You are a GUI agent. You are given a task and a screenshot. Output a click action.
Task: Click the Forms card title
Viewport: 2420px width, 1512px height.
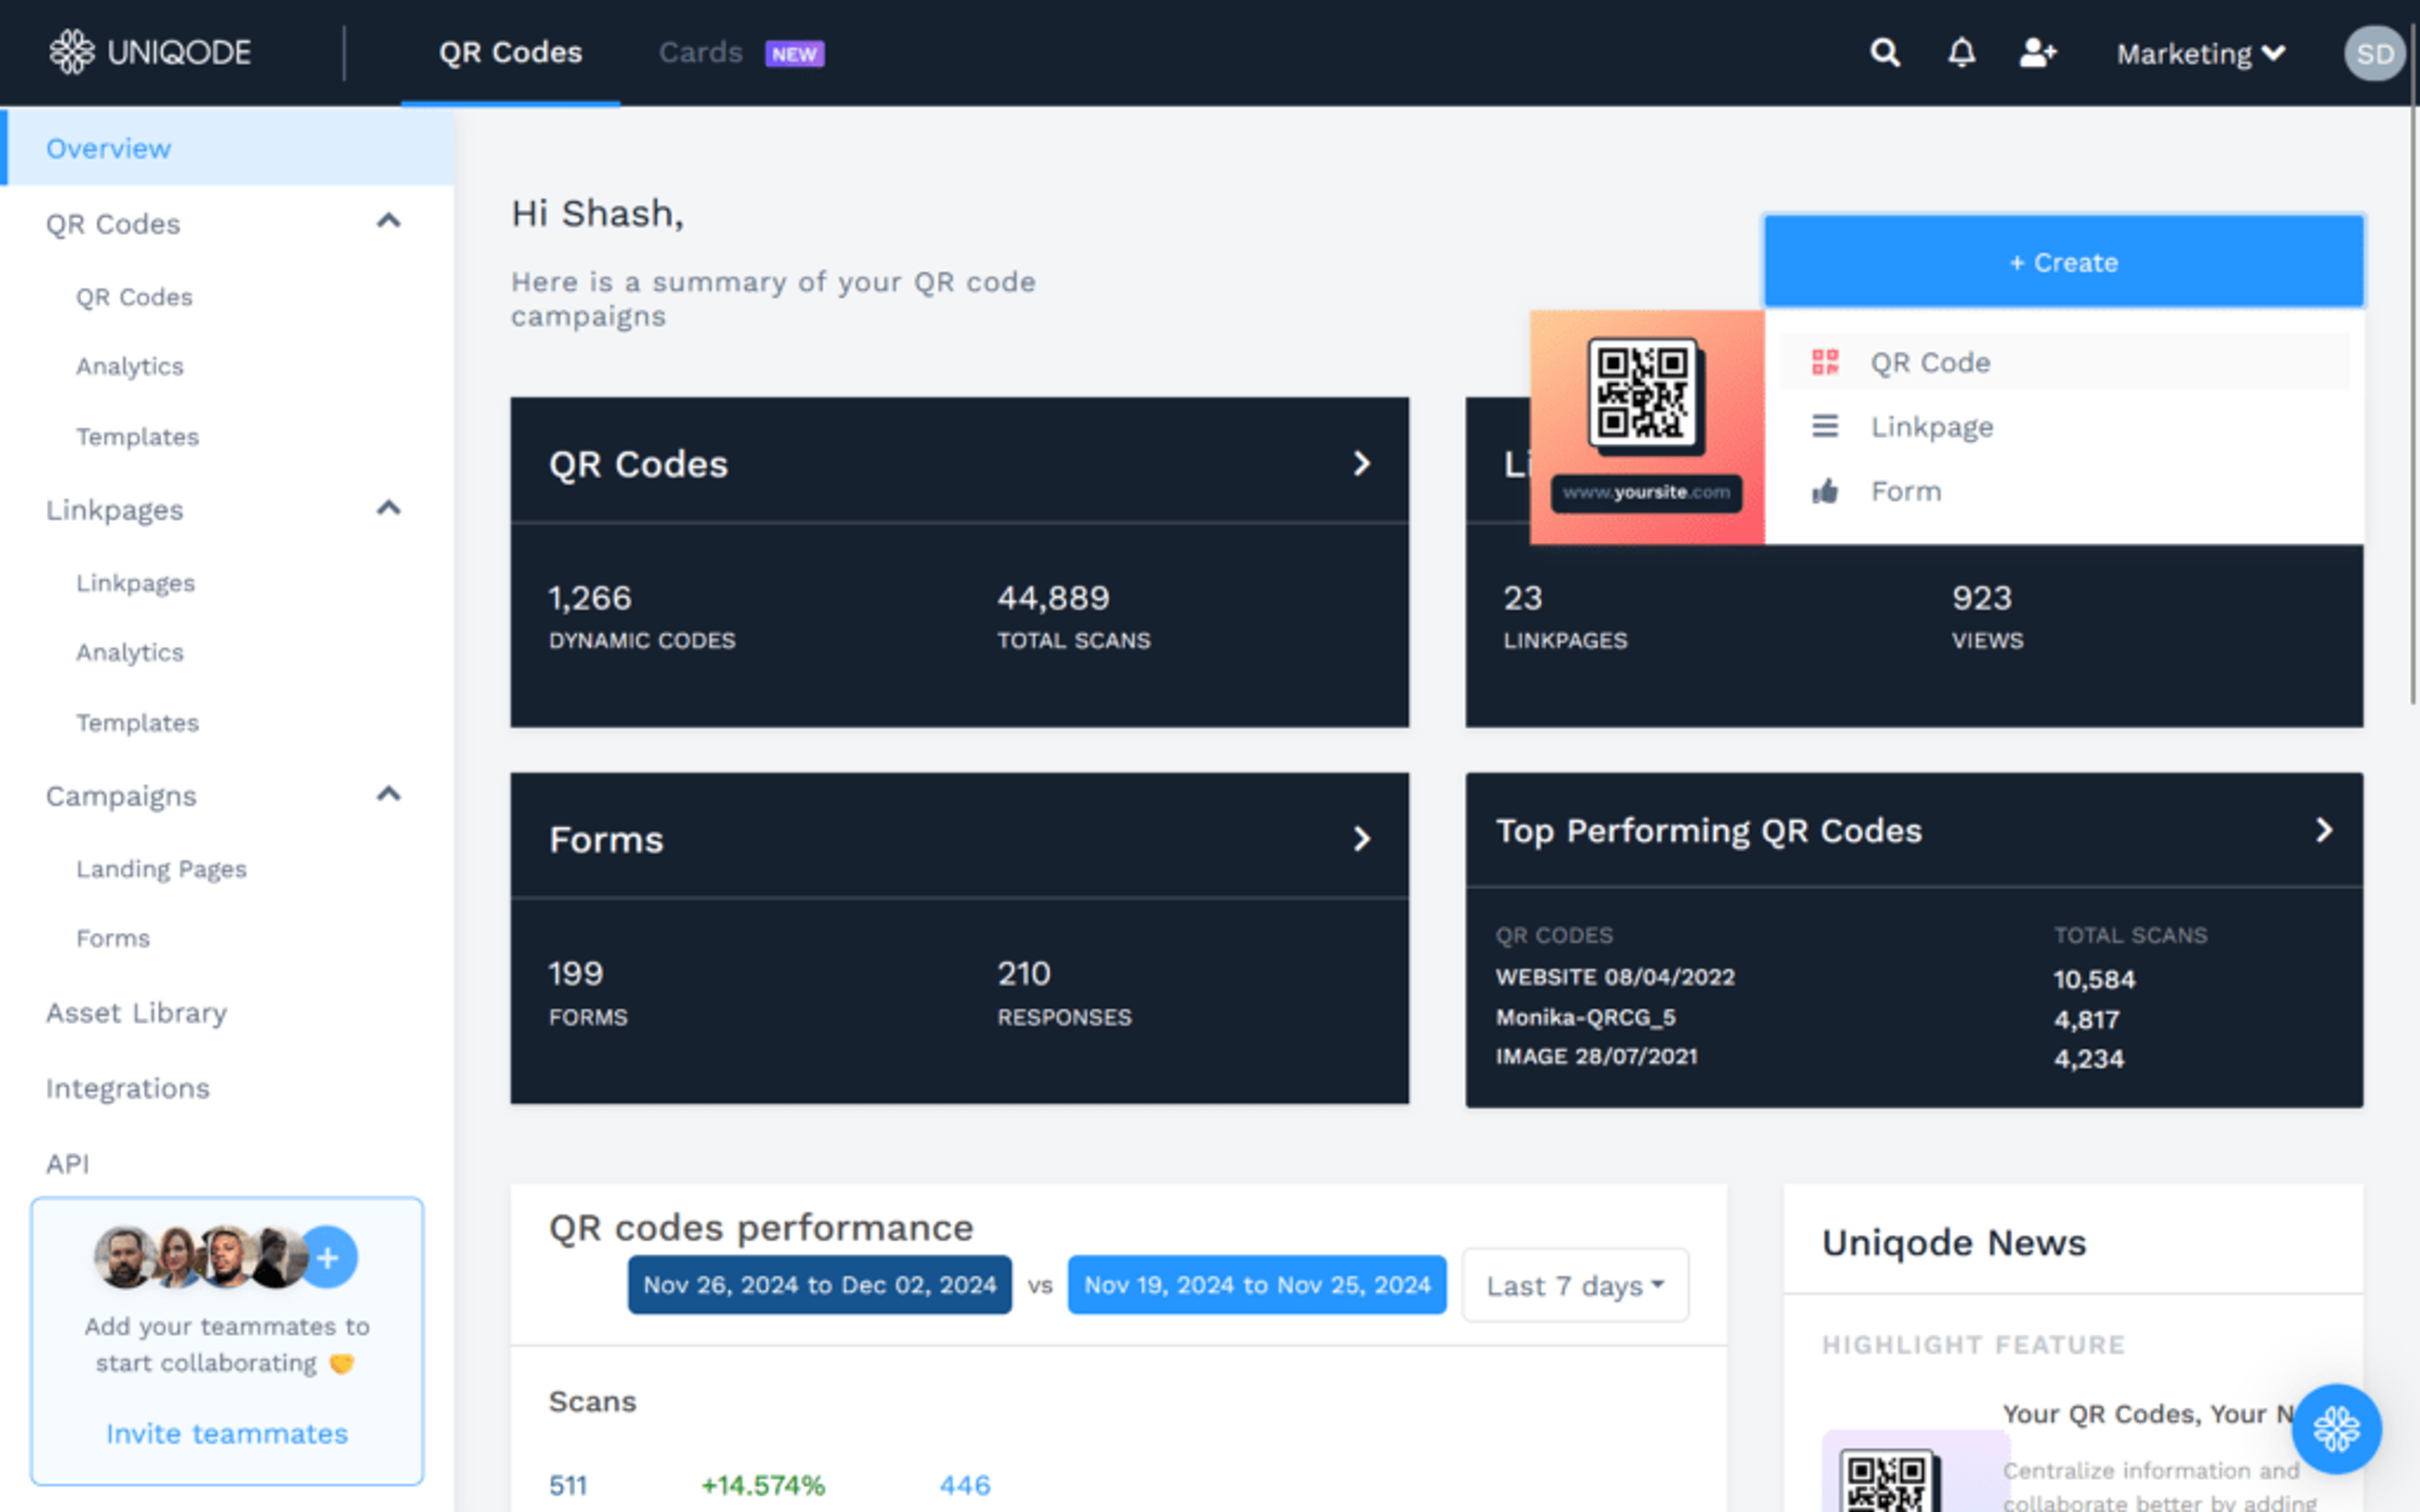coord(606,839)
